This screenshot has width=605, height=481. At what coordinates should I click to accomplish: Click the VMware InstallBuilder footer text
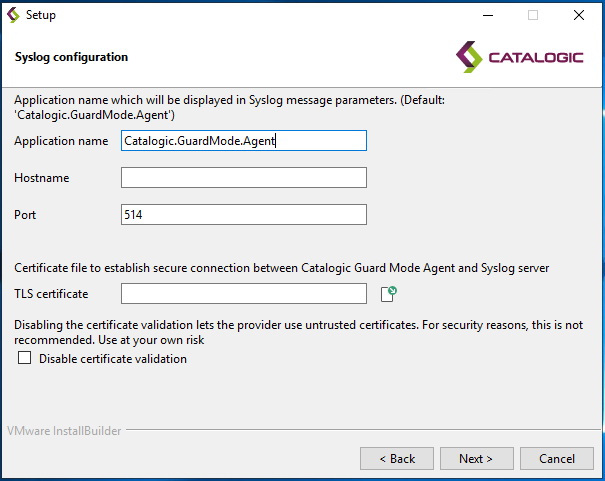tap(62, 431)
